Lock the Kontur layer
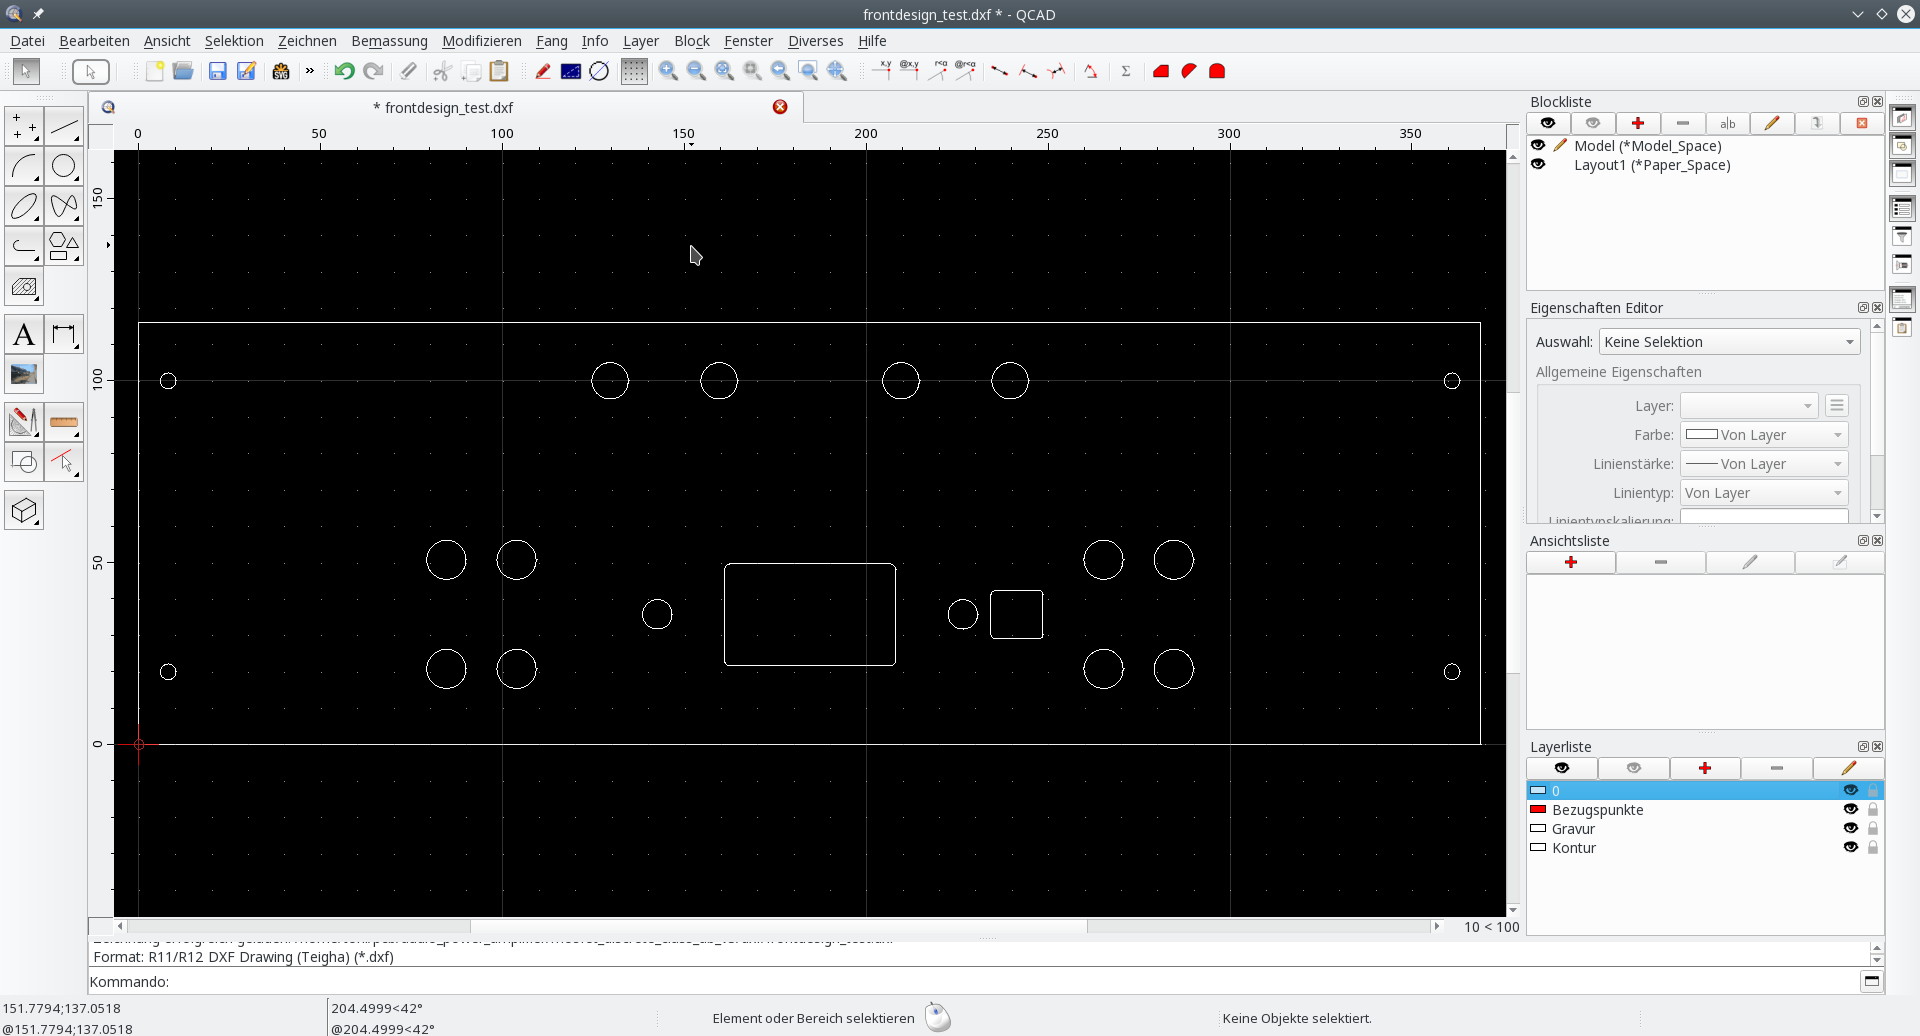This screenshot has width=1920, height=1036. 1873,847
